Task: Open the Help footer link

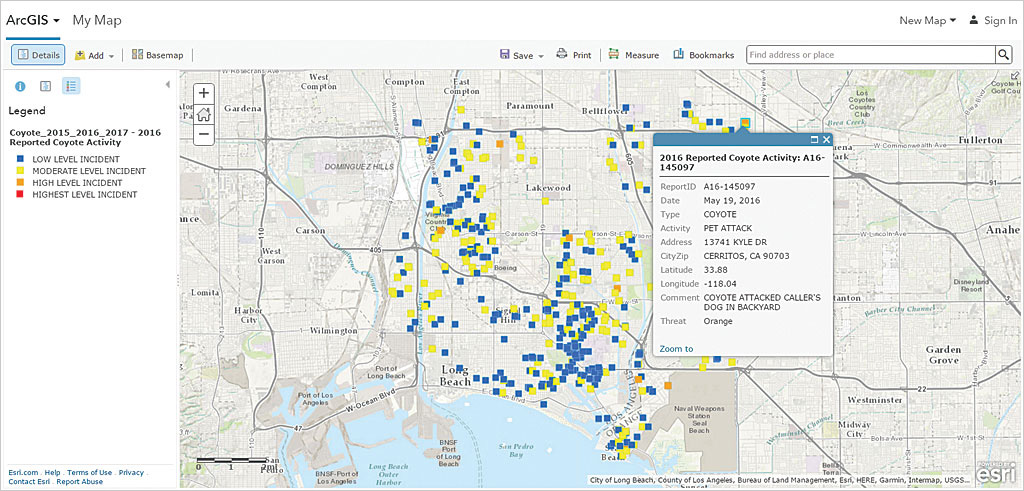Action: click(x=52, y=472)
